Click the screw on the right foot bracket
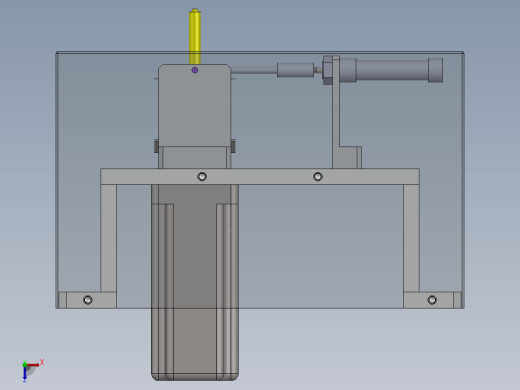The width and height of the screenshot is (520, 390). click(x=432, y=300)
